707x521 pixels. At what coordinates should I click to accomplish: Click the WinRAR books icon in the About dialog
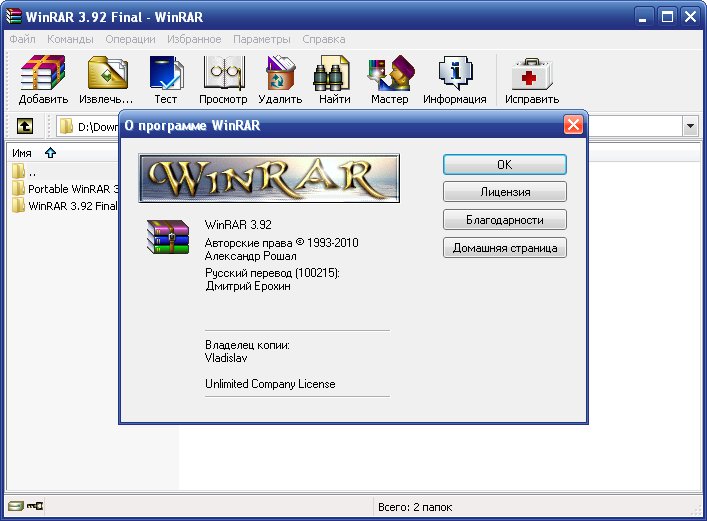[x=168, y=236]
